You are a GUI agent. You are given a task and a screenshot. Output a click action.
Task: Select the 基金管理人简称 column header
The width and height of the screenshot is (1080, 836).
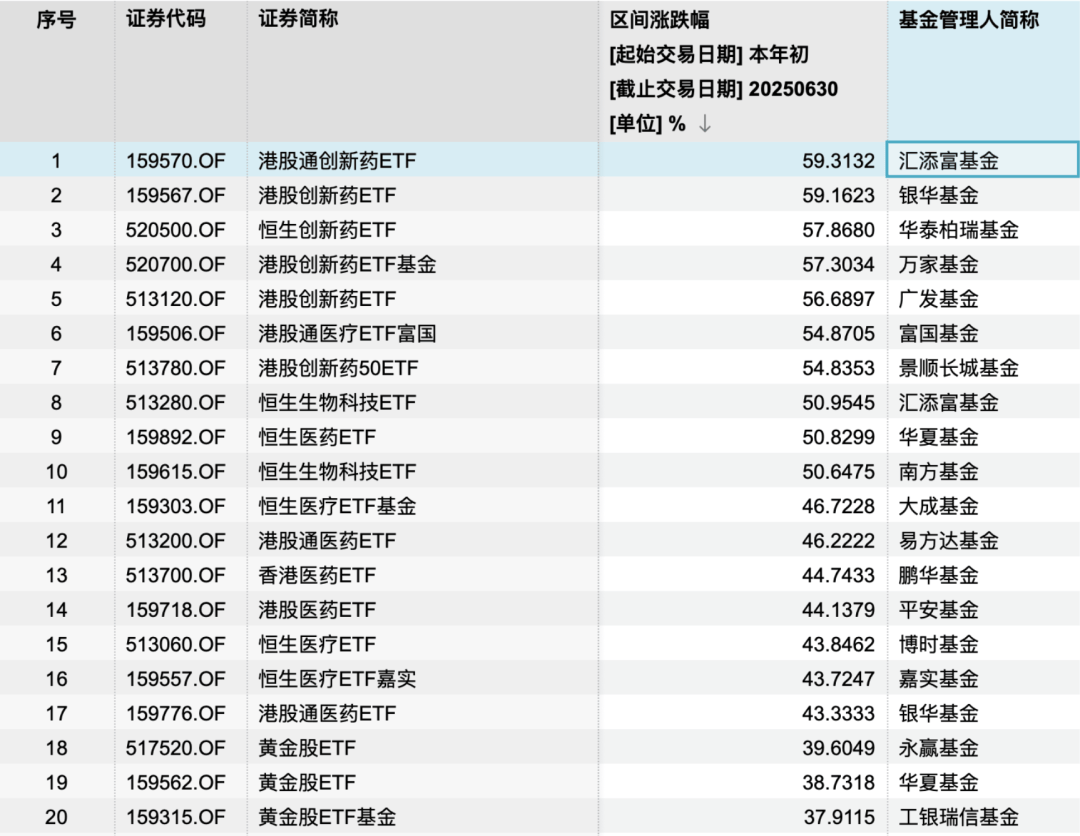[969, 20]
